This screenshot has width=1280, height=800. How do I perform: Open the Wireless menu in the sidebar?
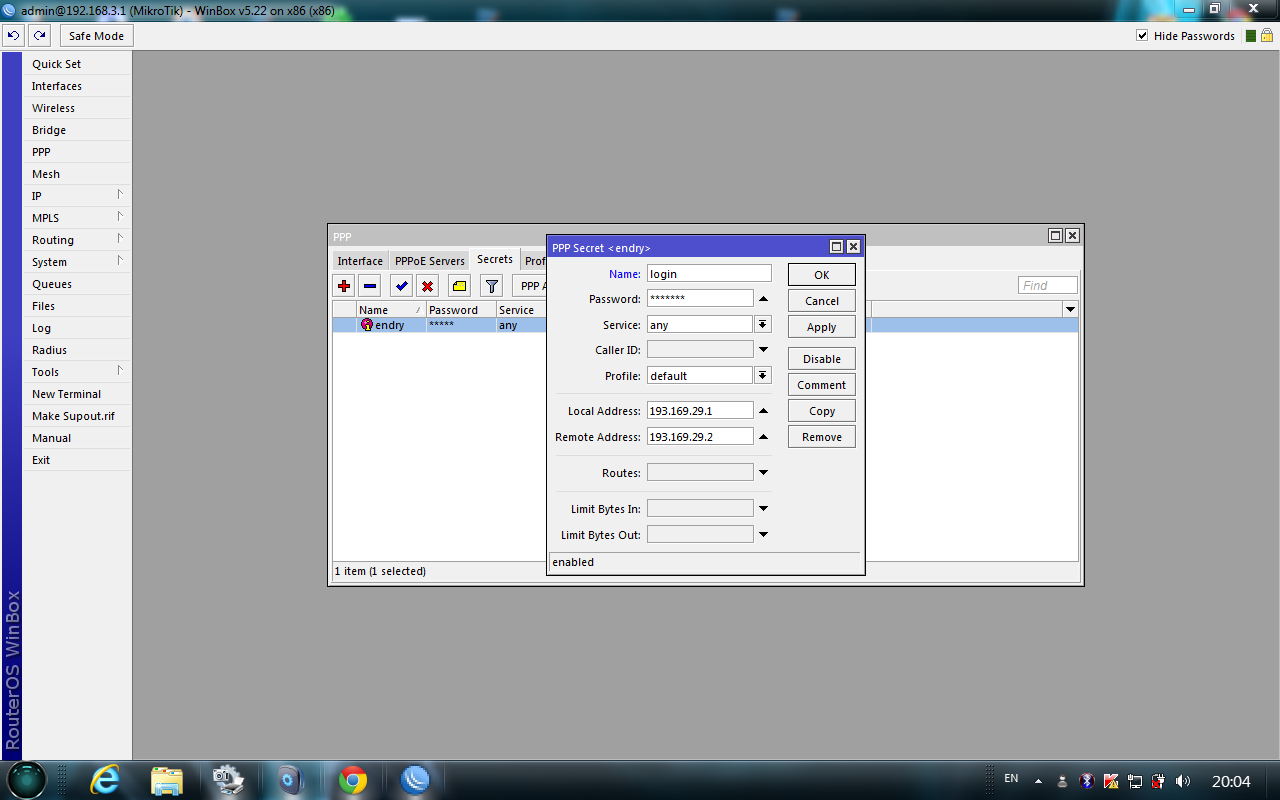53,108
